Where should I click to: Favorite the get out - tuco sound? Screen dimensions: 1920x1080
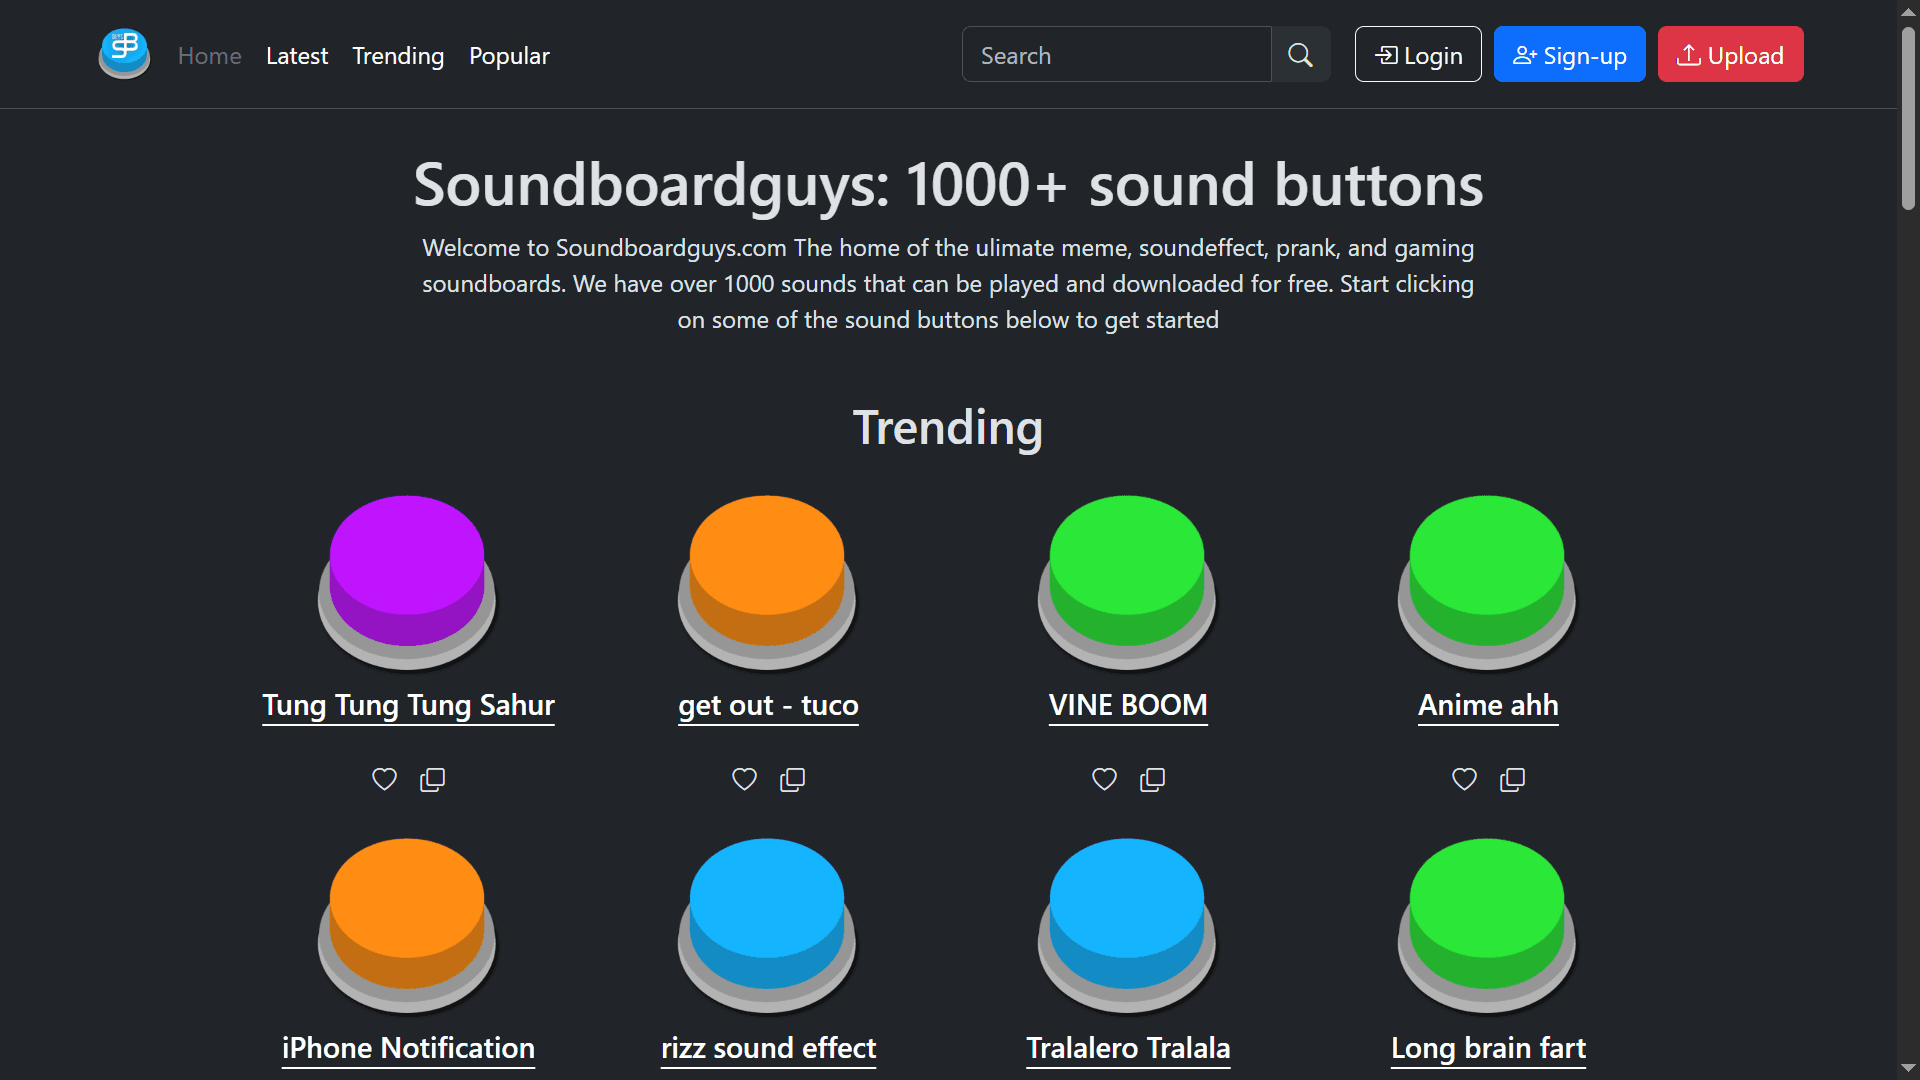coord(744,779)
